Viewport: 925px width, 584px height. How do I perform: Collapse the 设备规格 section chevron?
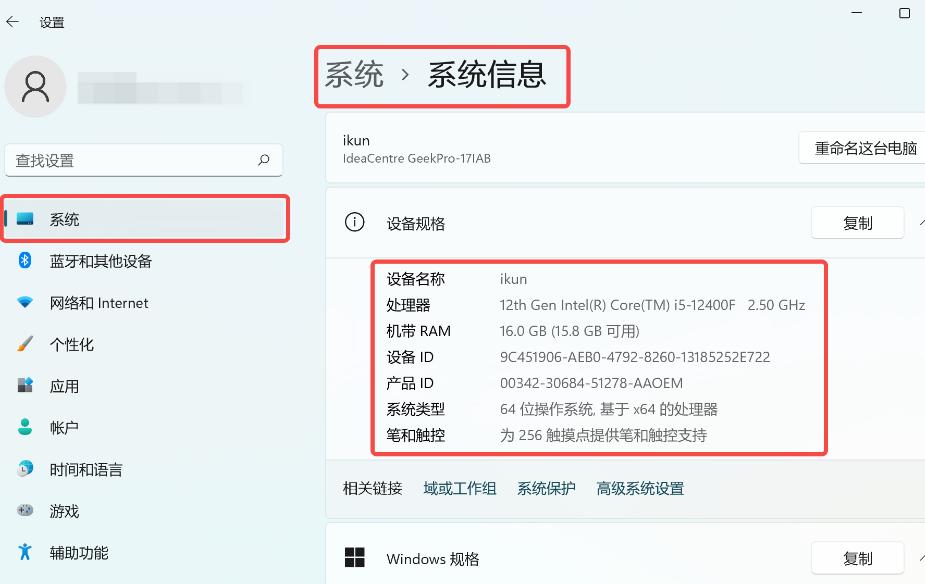point(921,223)
